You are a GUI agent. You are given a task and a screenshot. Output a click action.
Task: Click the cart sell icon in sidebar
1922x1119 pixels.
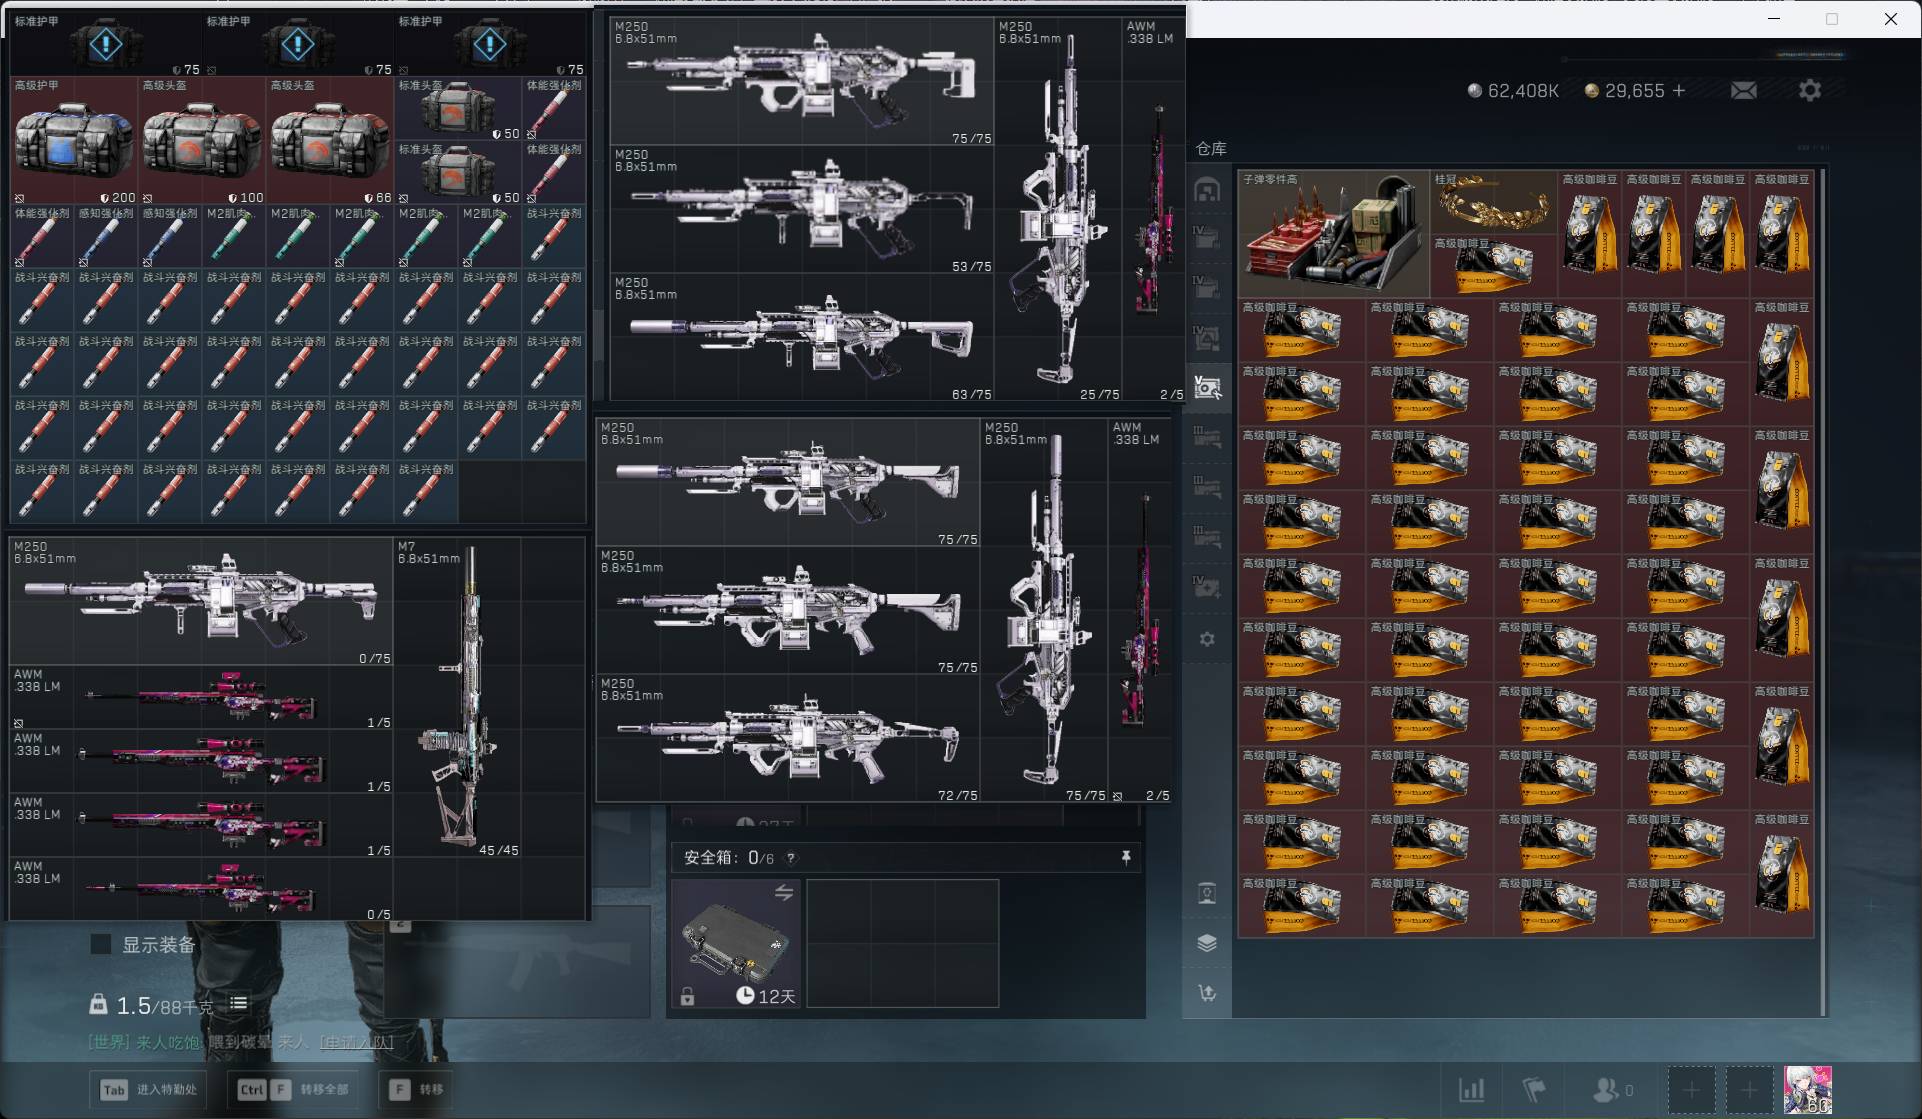click(1207, 993)
